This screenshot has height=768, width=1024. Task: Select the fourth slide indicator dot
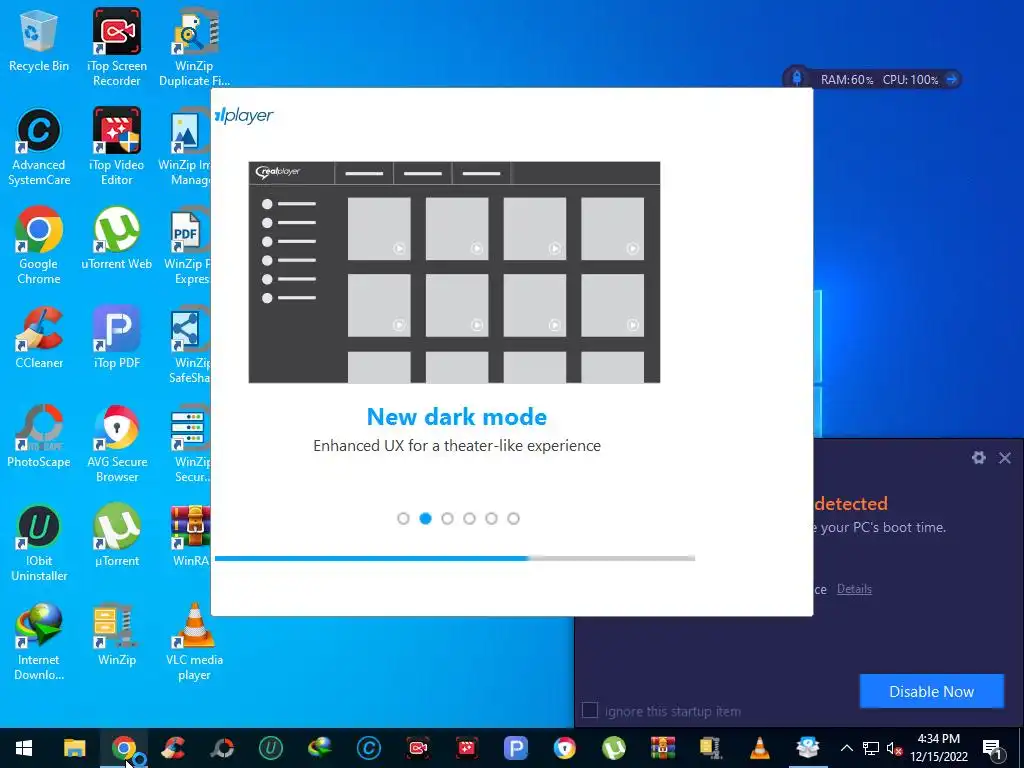pyautogui.click(x=470, y=519)
